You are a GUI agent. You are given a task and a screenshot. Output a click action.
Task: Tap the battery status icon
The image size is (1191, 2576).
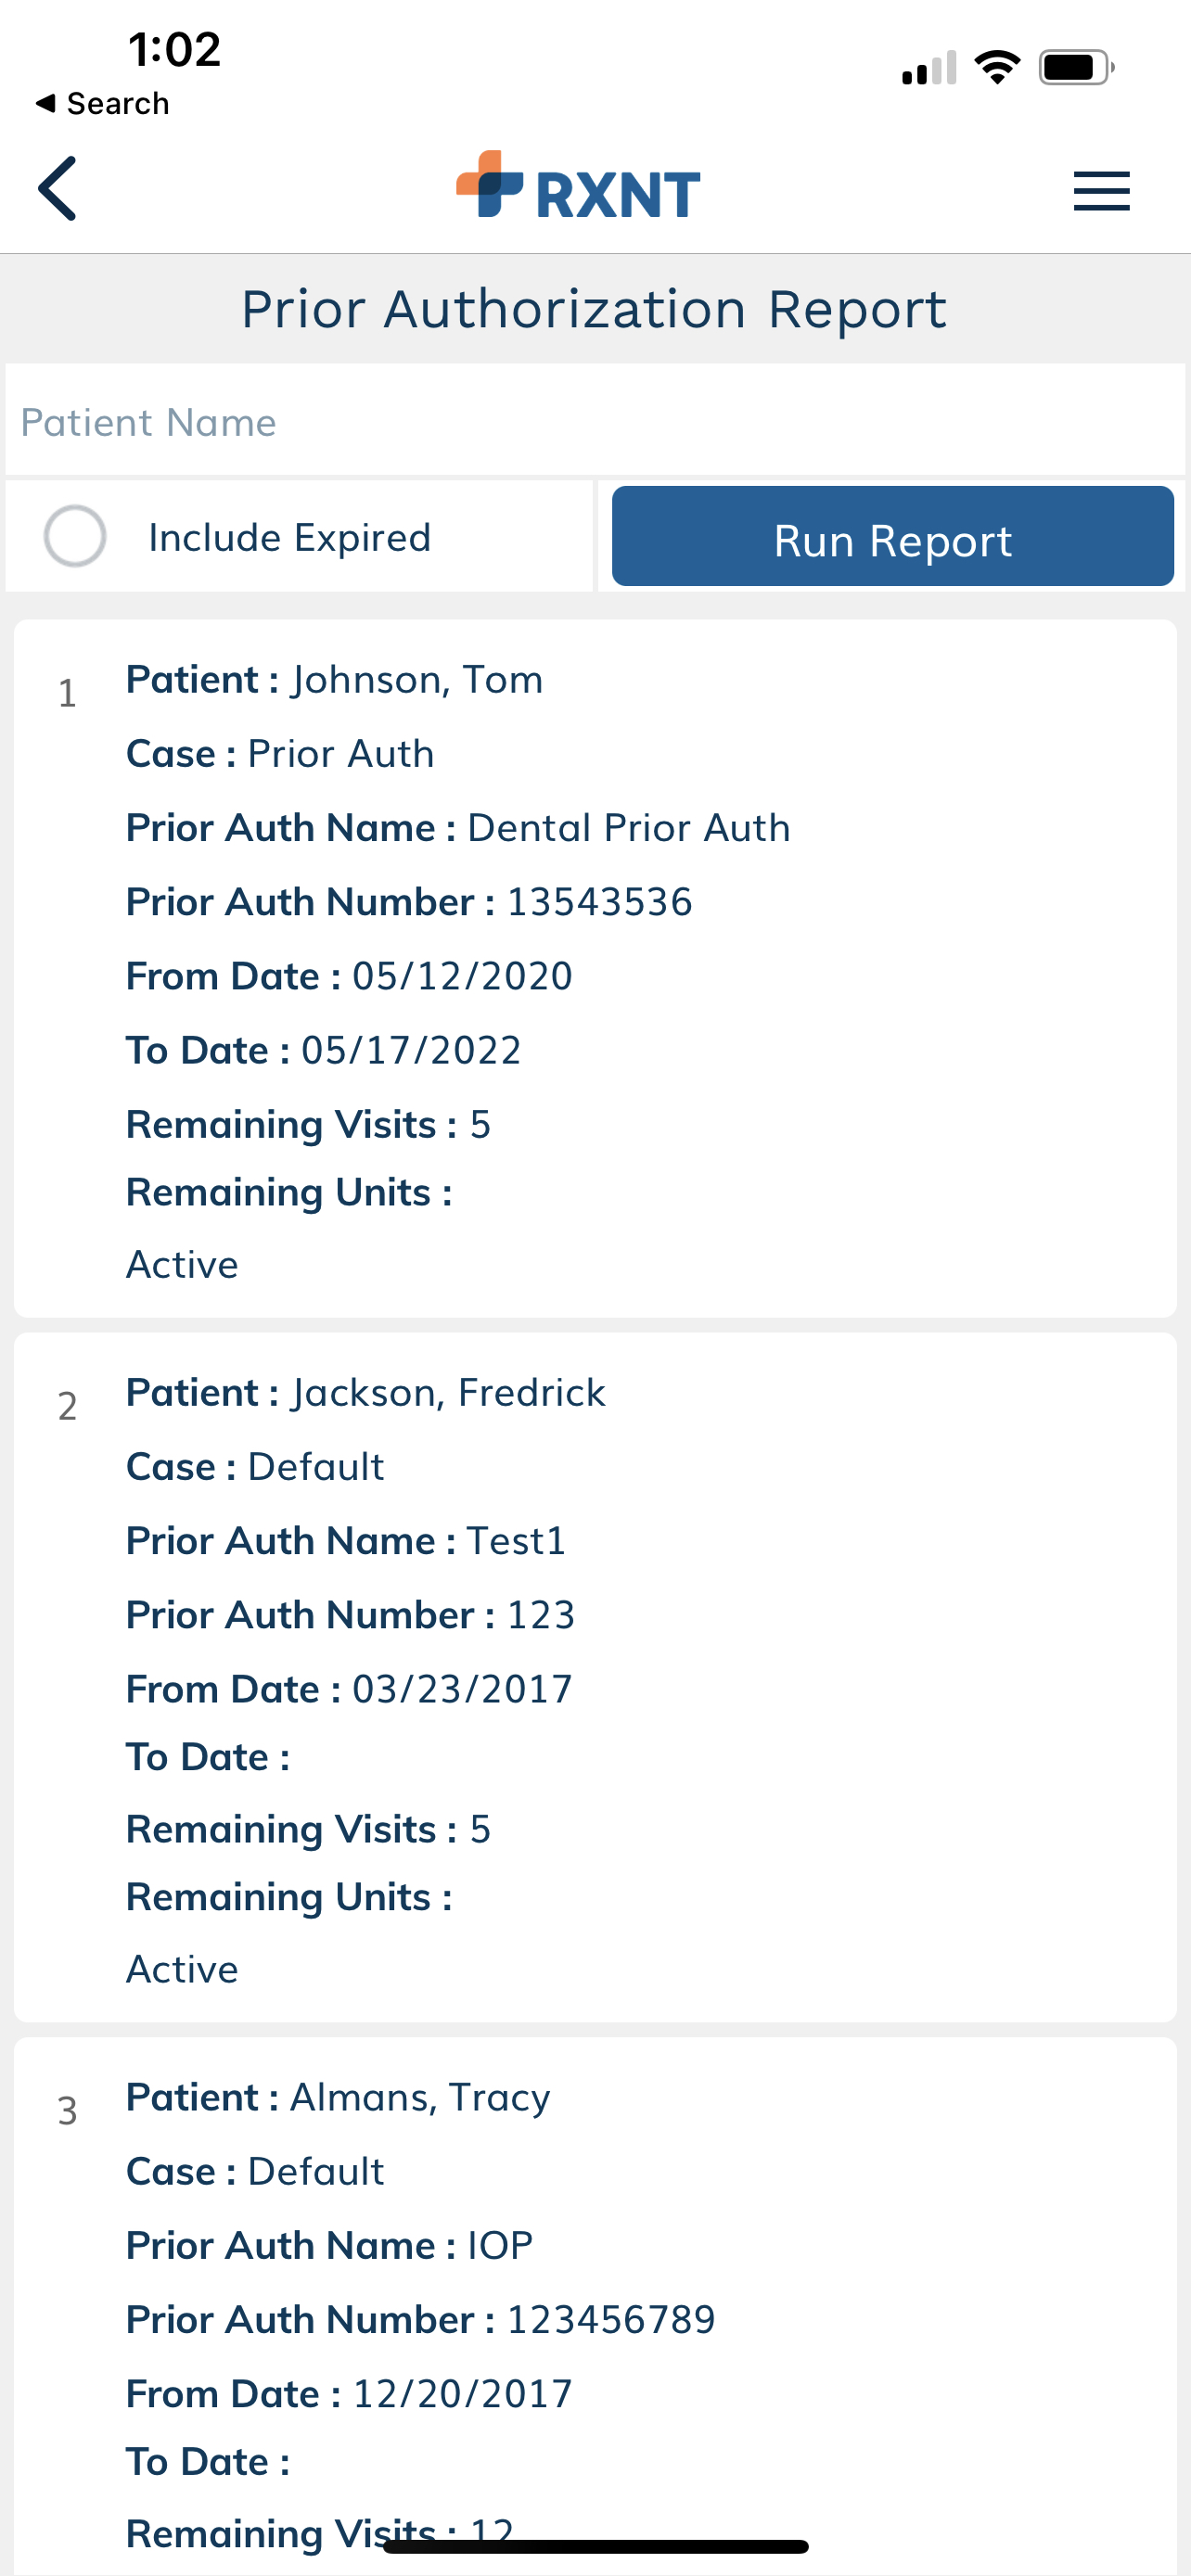click(x=1076, y=68)
